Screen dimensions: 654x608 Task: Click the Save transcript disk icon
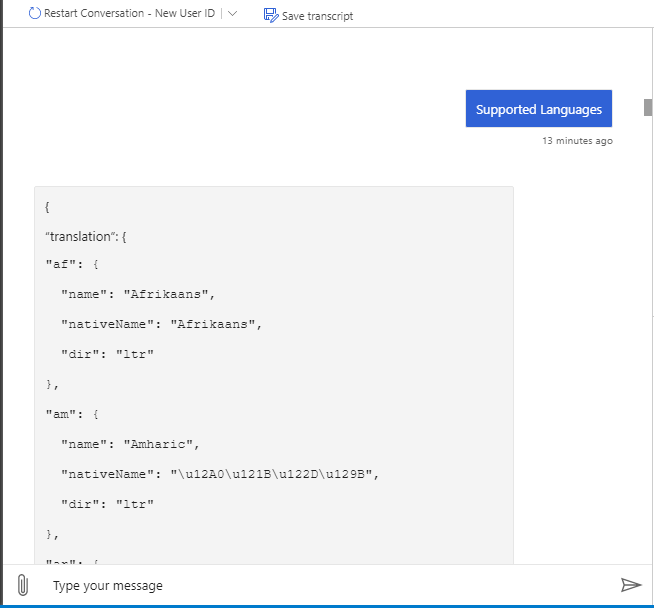(x=271, y=15)
